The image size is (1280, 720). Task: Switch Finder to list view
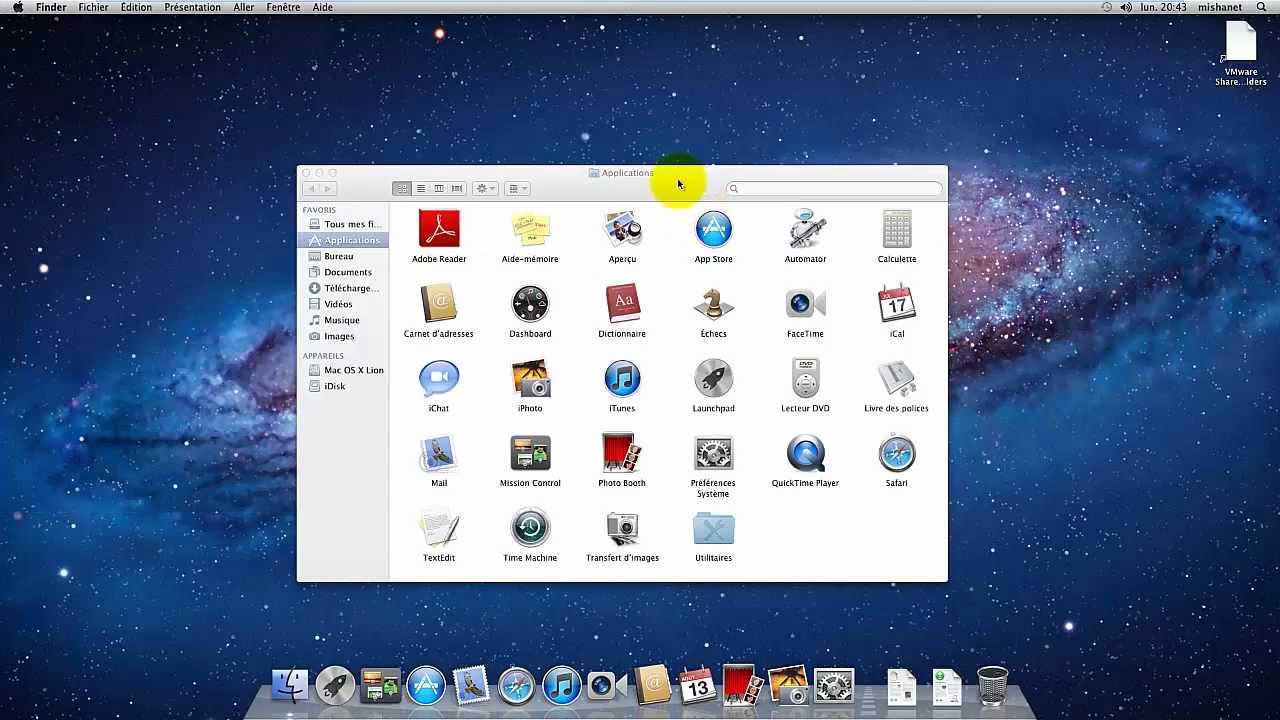[x=420, y=189]
